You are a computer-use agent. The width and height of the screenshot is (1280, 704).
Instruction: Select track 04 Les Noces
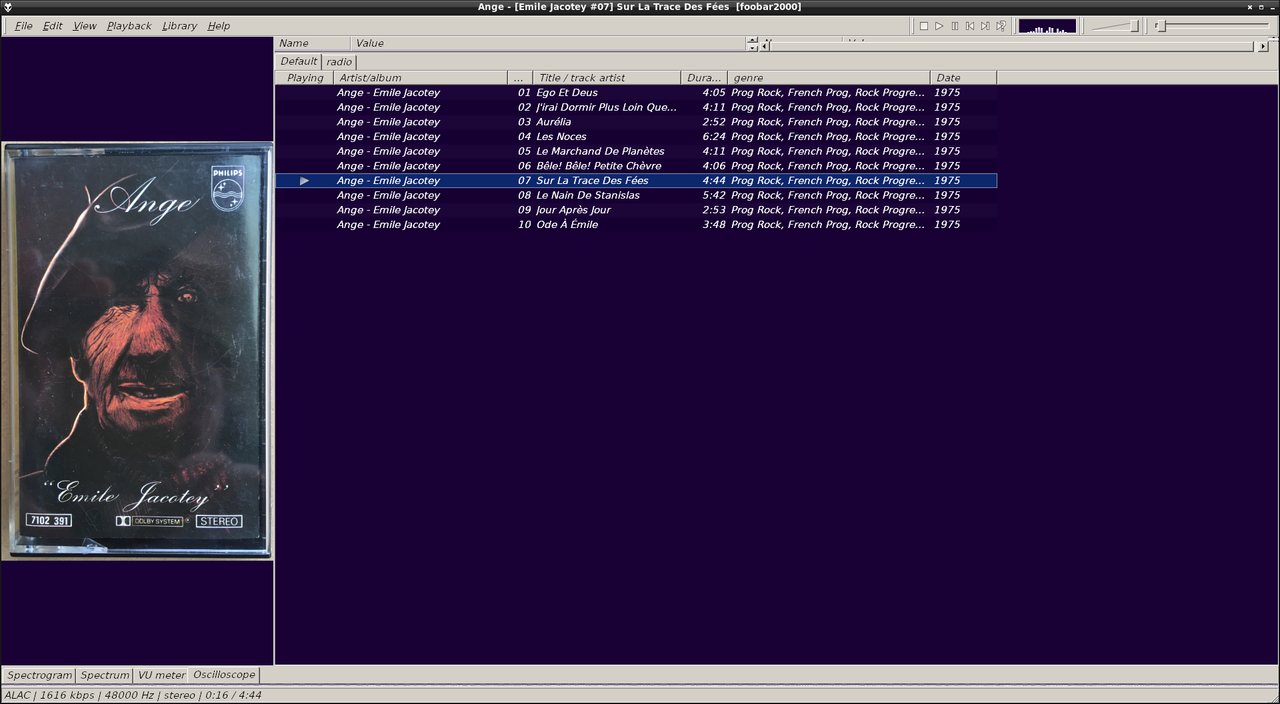pyautogui.click(x=636, y=137)
